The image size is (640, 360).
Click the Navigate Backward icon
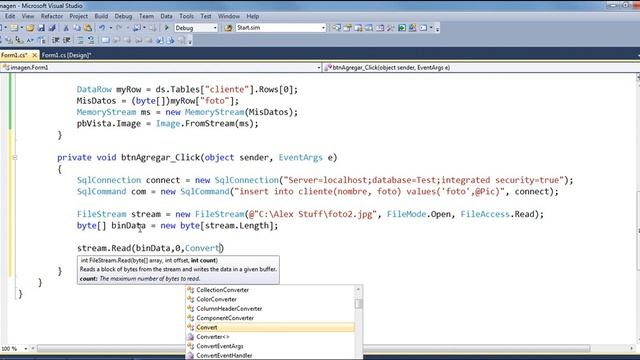pyautogui.click(x=136, y=28)
